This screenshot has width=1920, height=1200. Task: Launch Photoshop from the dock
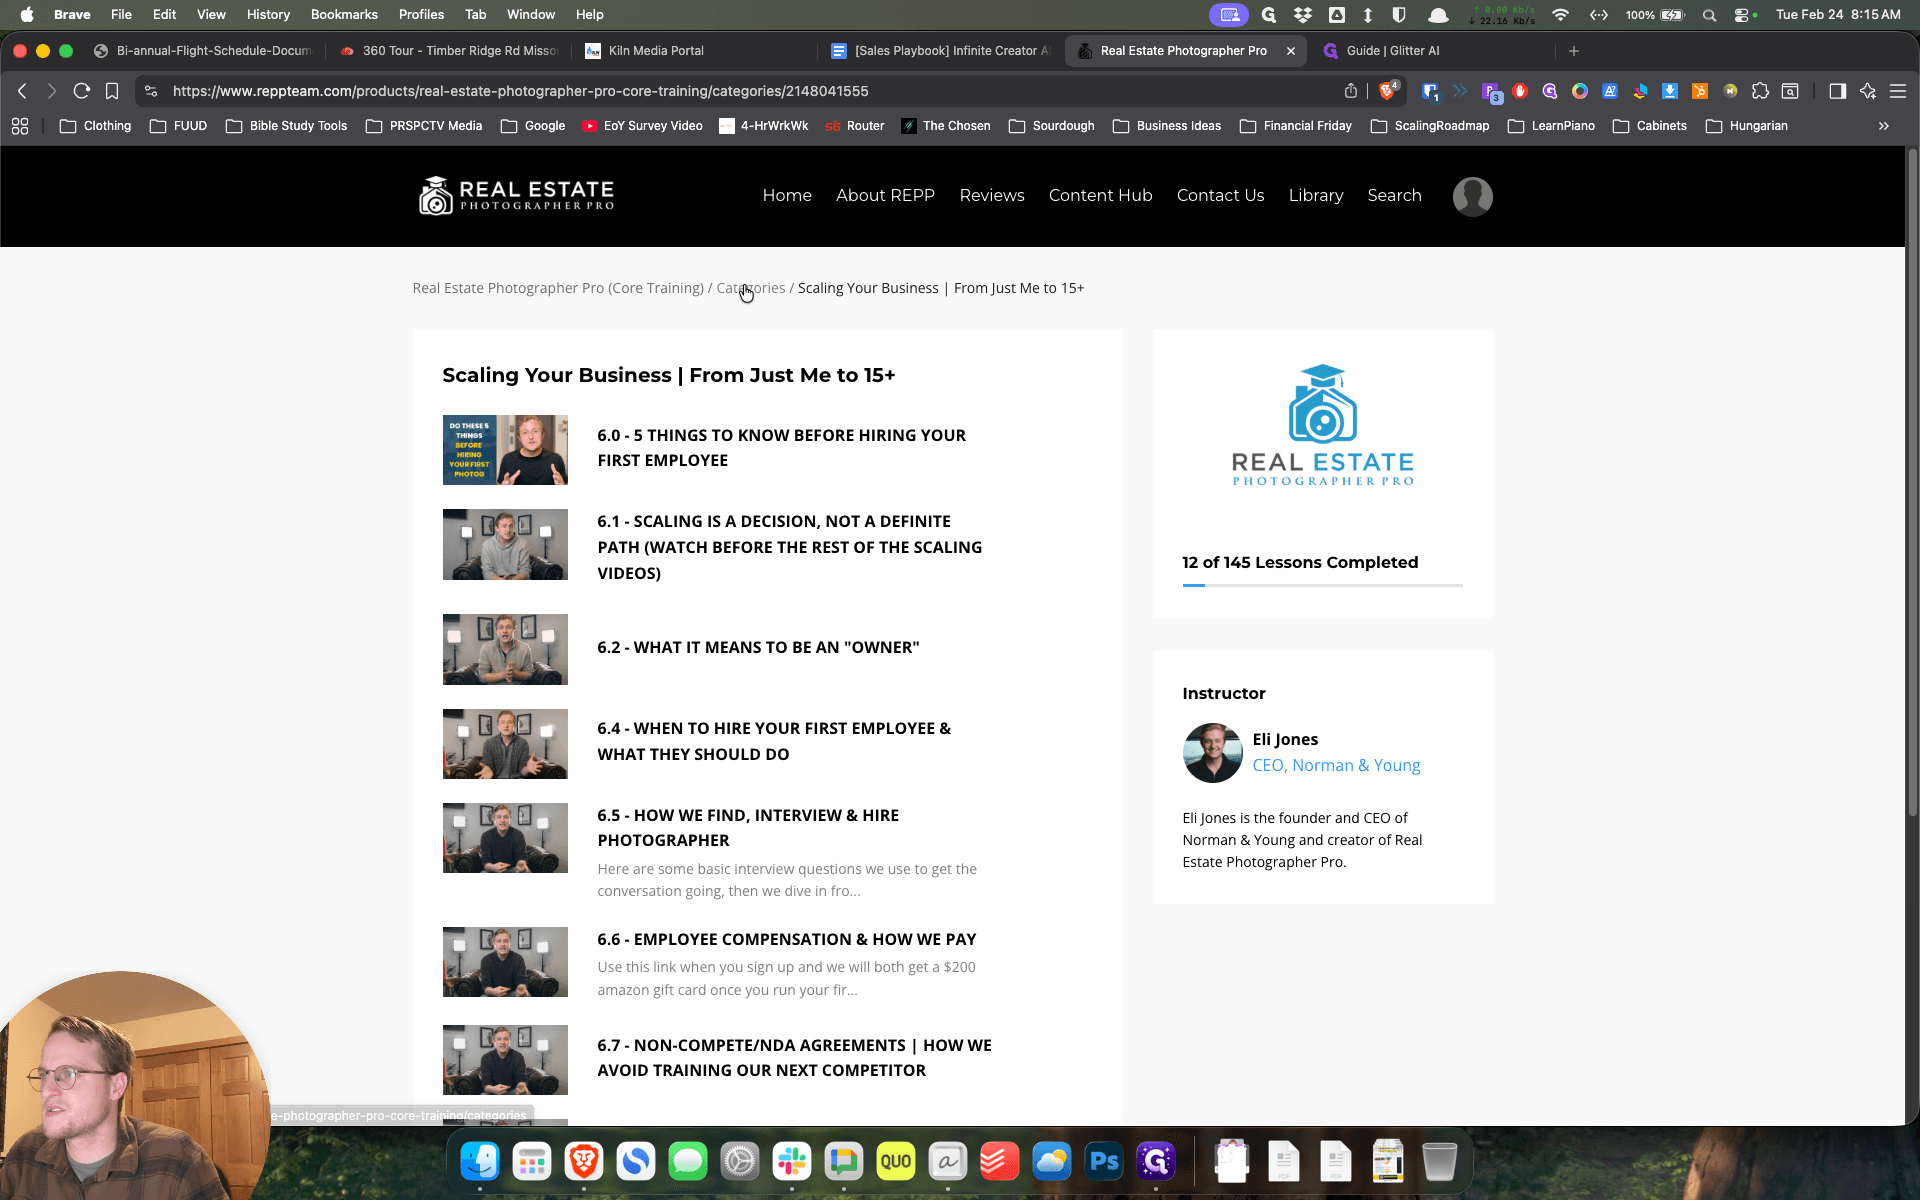point(1104,1161)
